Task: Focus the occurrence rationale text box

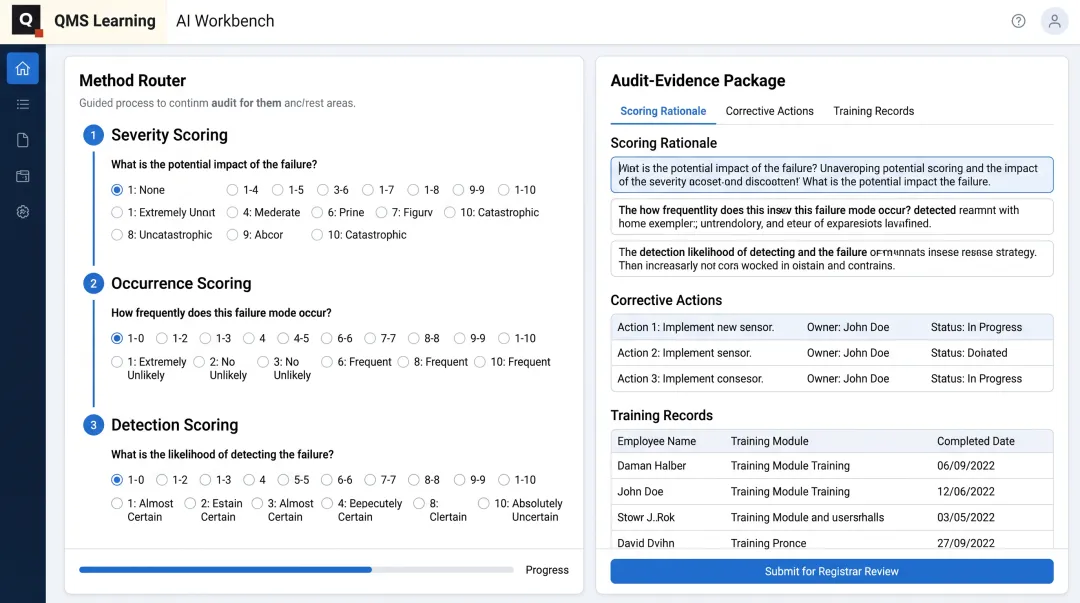Action: (831, 216)
